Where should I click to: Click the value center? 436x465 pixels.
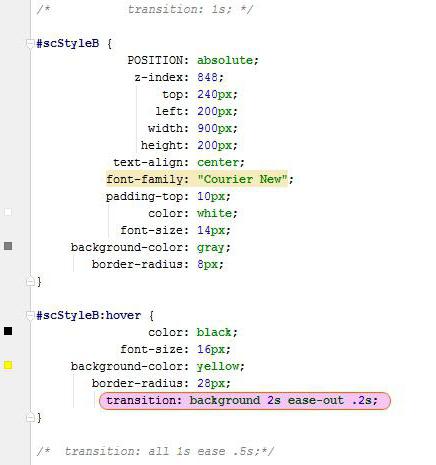218,163
